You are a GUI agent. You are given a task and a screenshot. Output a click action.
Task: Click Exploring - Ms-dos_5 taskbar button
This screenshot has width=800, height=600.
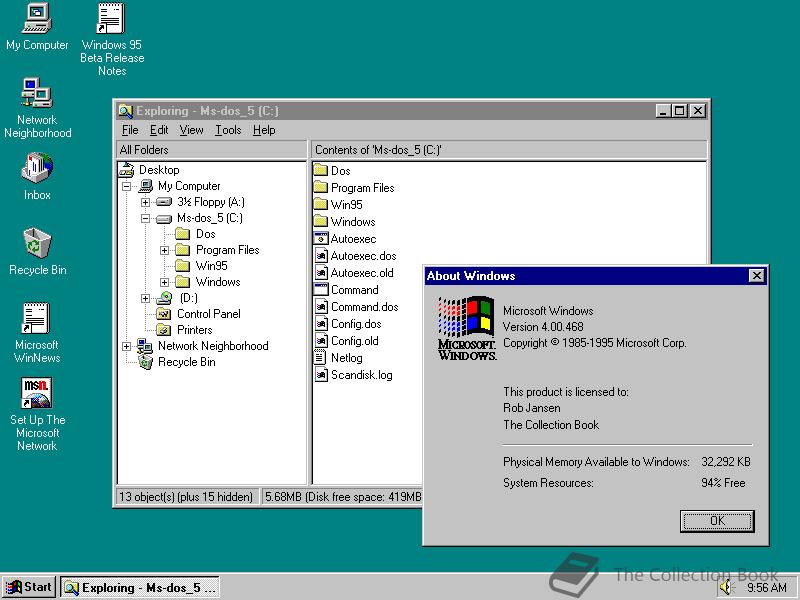pyautogui.click(x=140, y=588)
